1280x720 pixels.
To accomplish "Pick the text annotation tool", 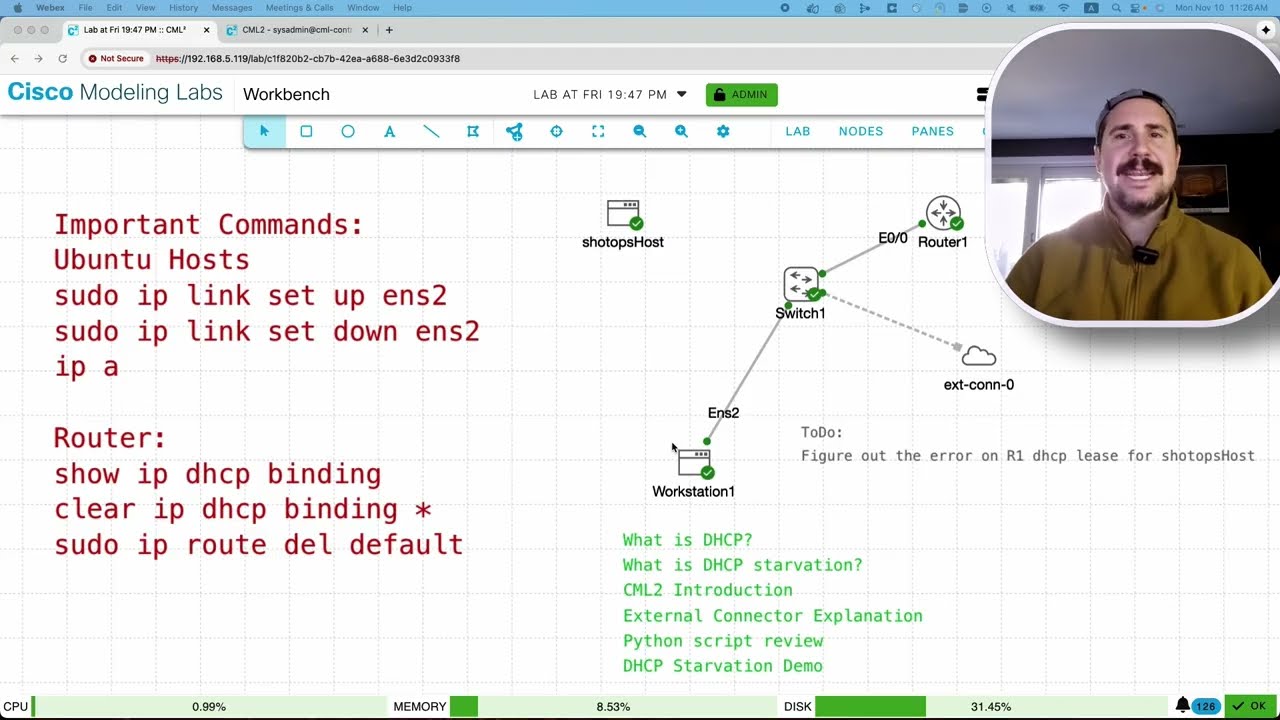I will pyautogui.click(x=390, y=132).
